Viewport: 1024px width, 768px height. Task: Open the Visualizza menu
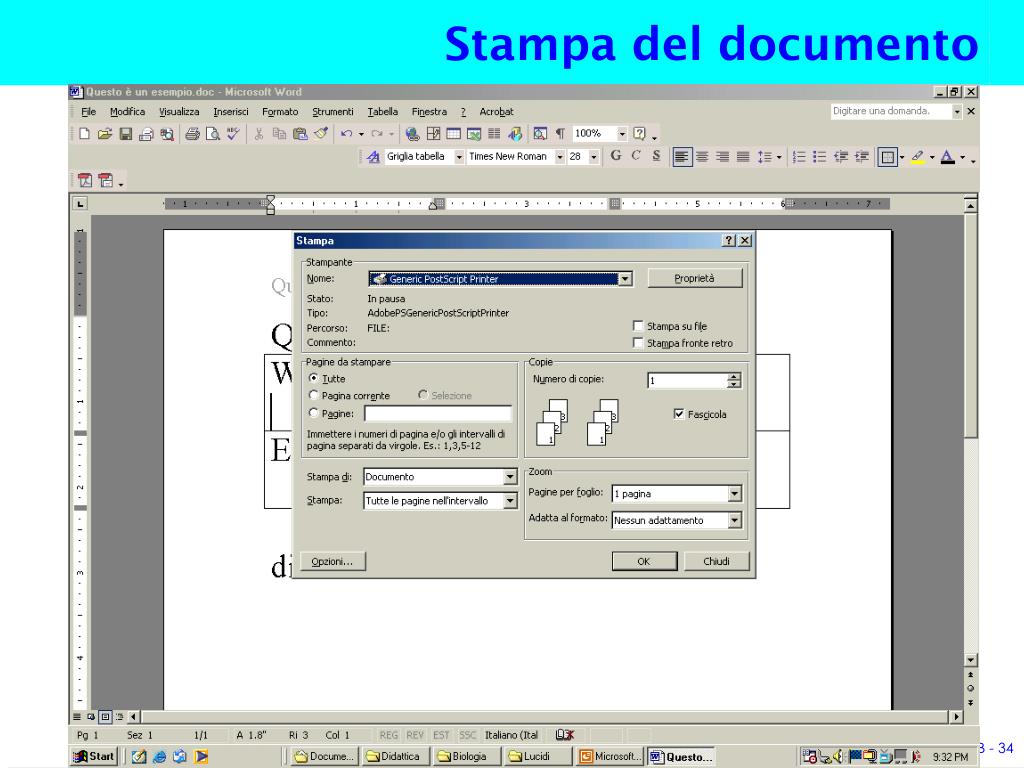point(179,112)
